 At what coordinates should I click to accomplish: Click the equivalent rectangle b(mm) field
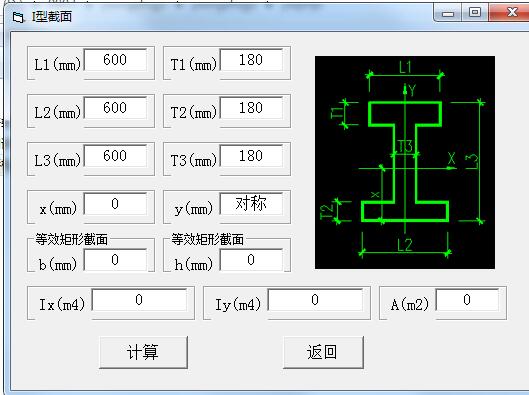115,260
